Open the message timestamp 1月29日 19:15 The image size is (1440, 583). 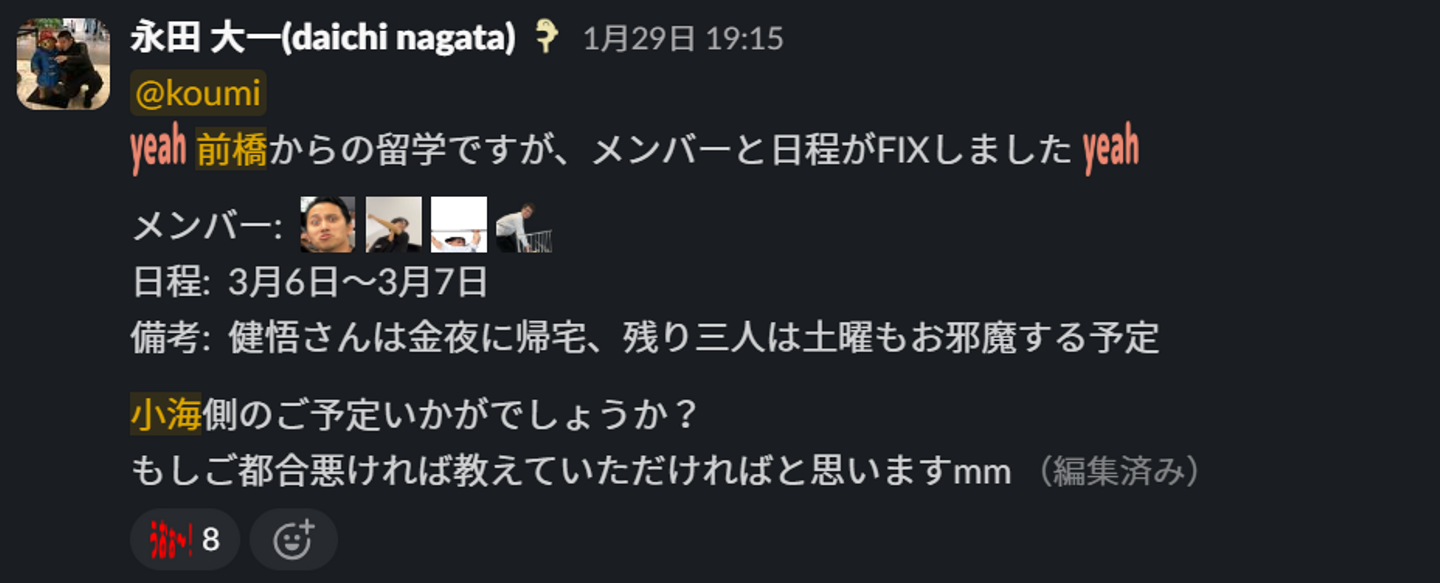(683, 39)
